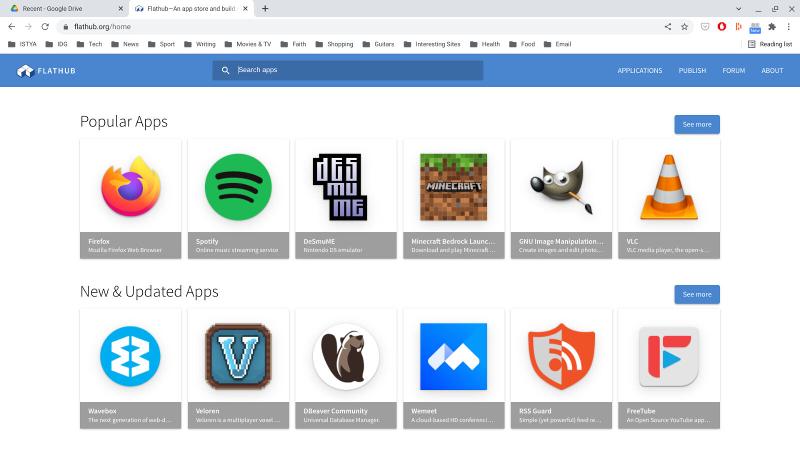
Task: Select the DBeaver Community beaver icon
Action: 346,356
